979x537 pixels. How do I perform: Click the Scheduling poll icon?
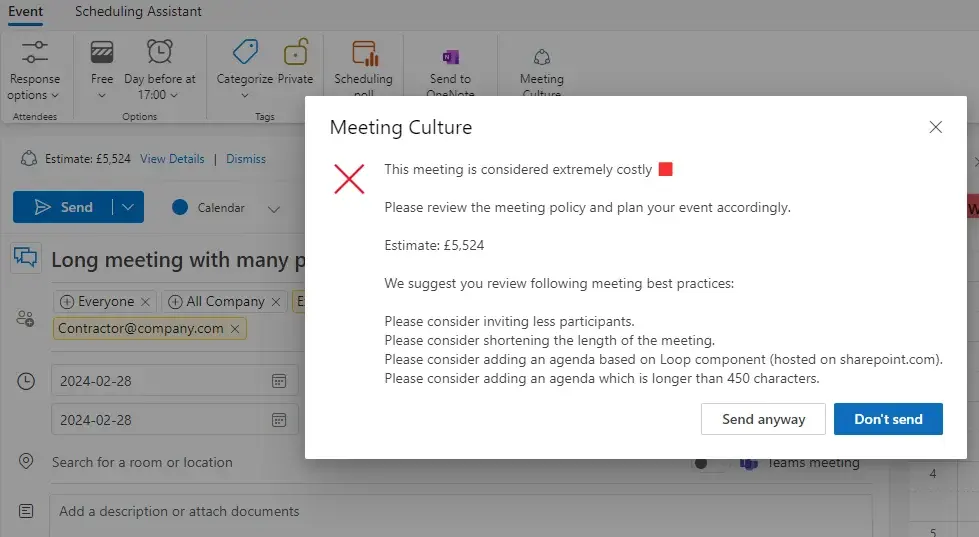tap(365, 54)
